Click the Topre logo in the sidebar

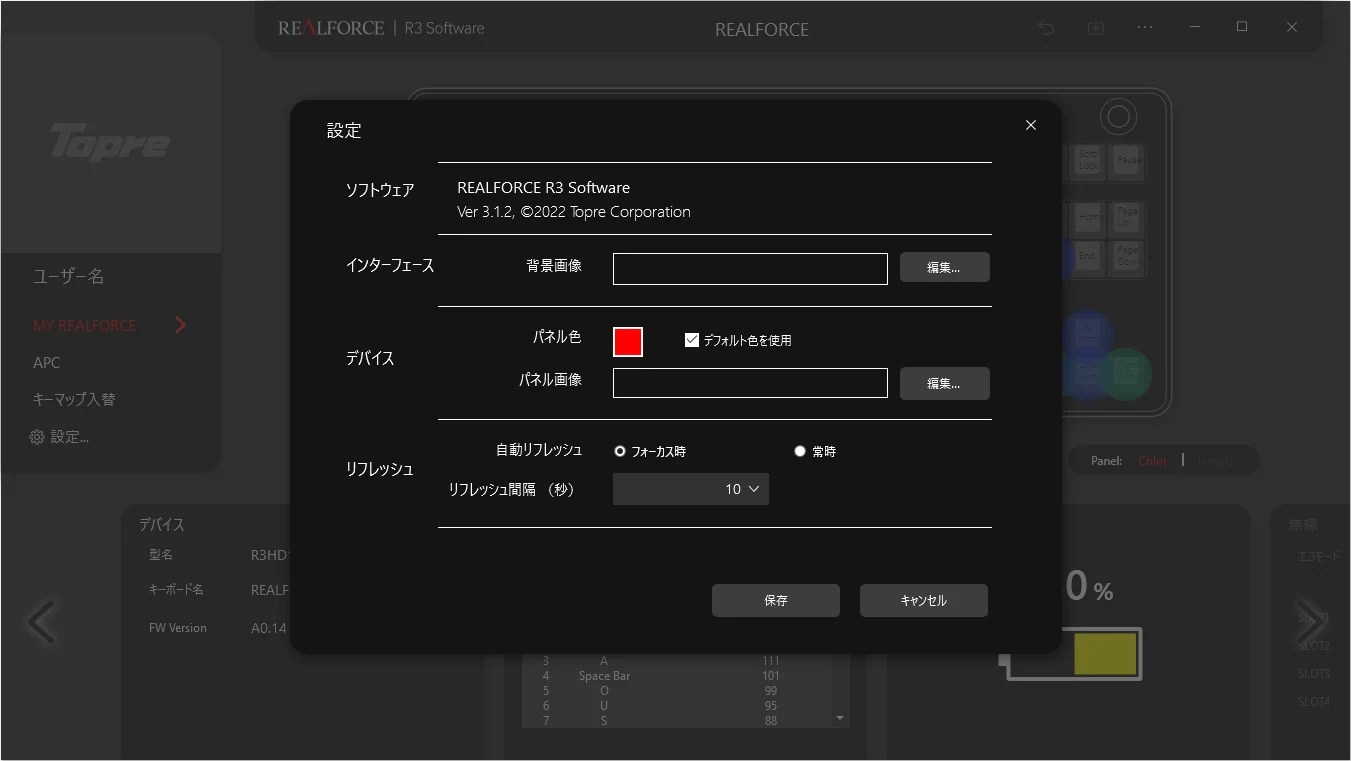click(110, 142)
